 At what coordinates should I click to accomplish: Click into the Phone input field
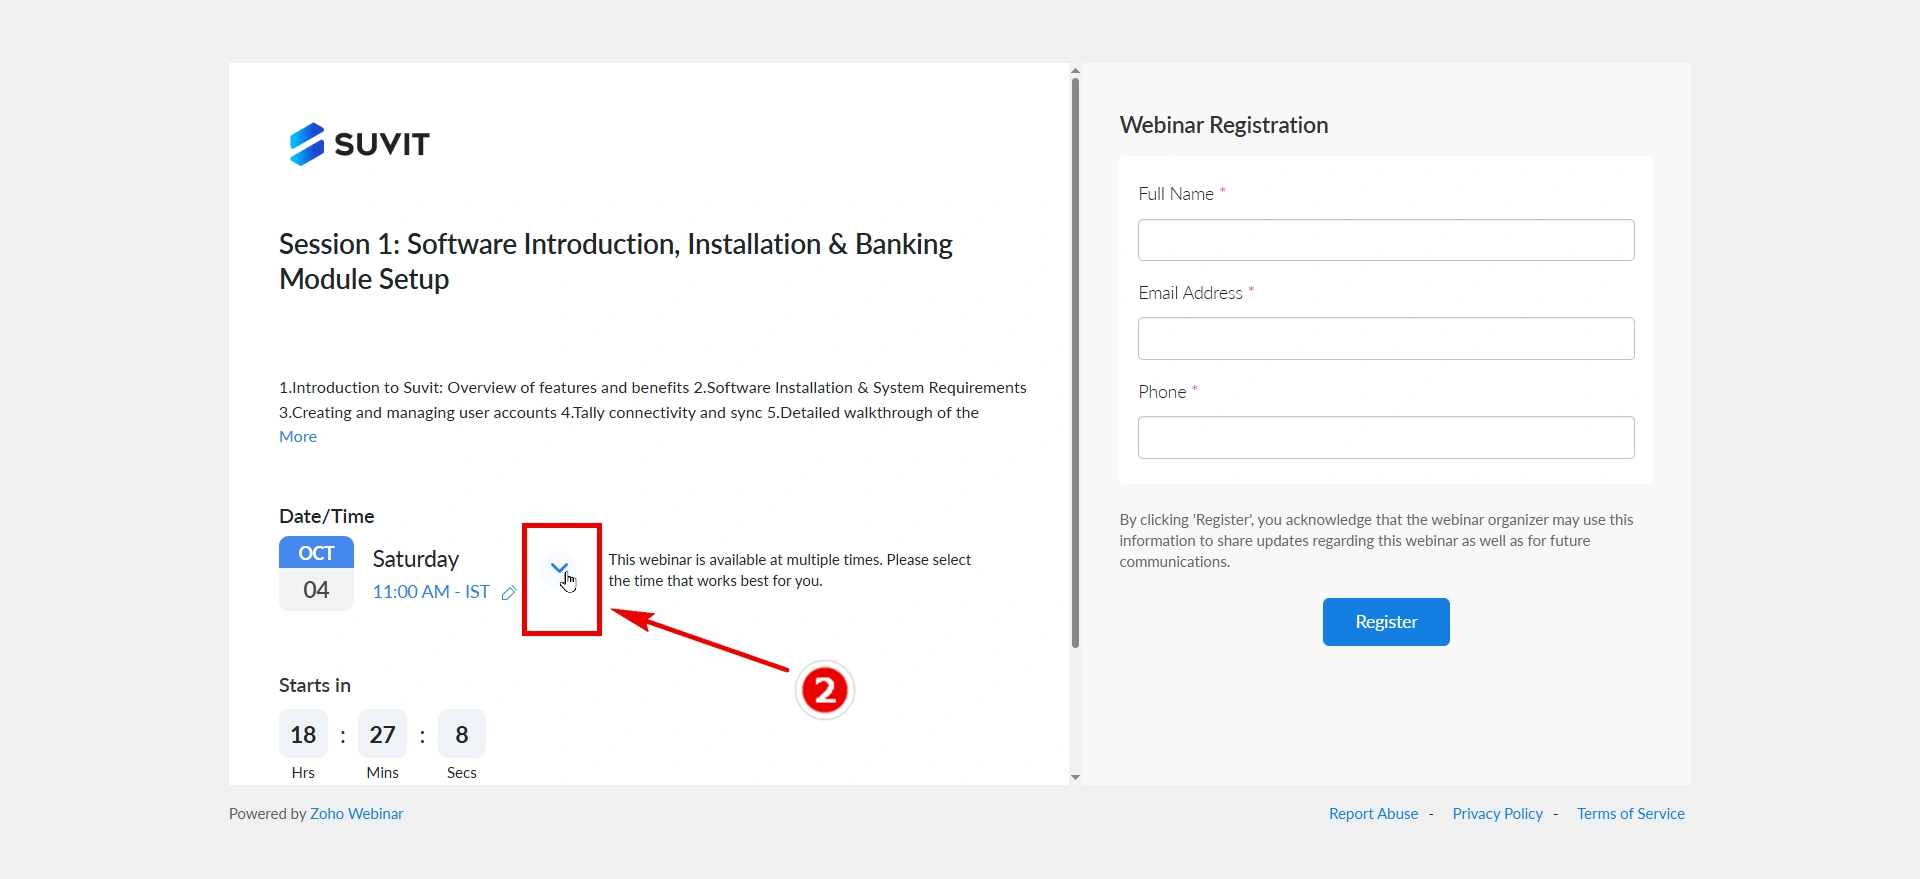[1386, 438]
